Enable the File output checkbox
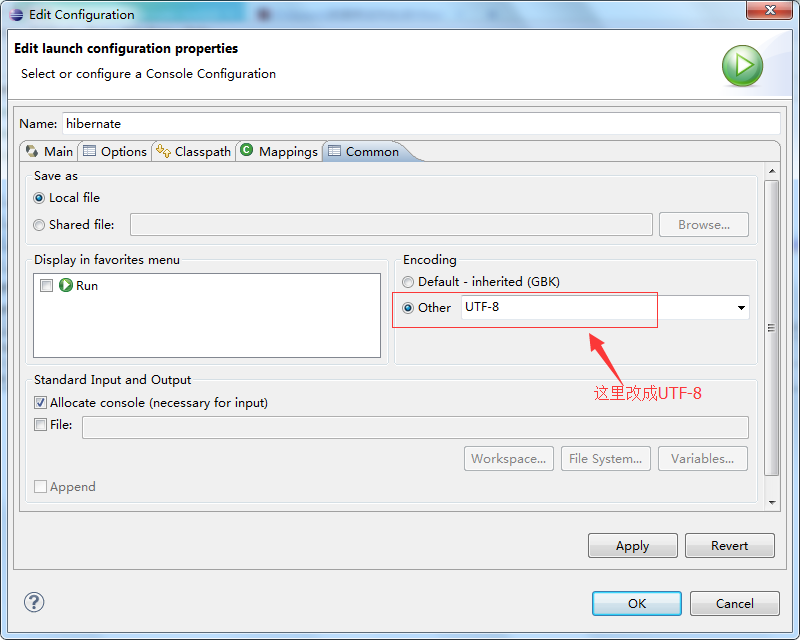 tap(38, 424)
